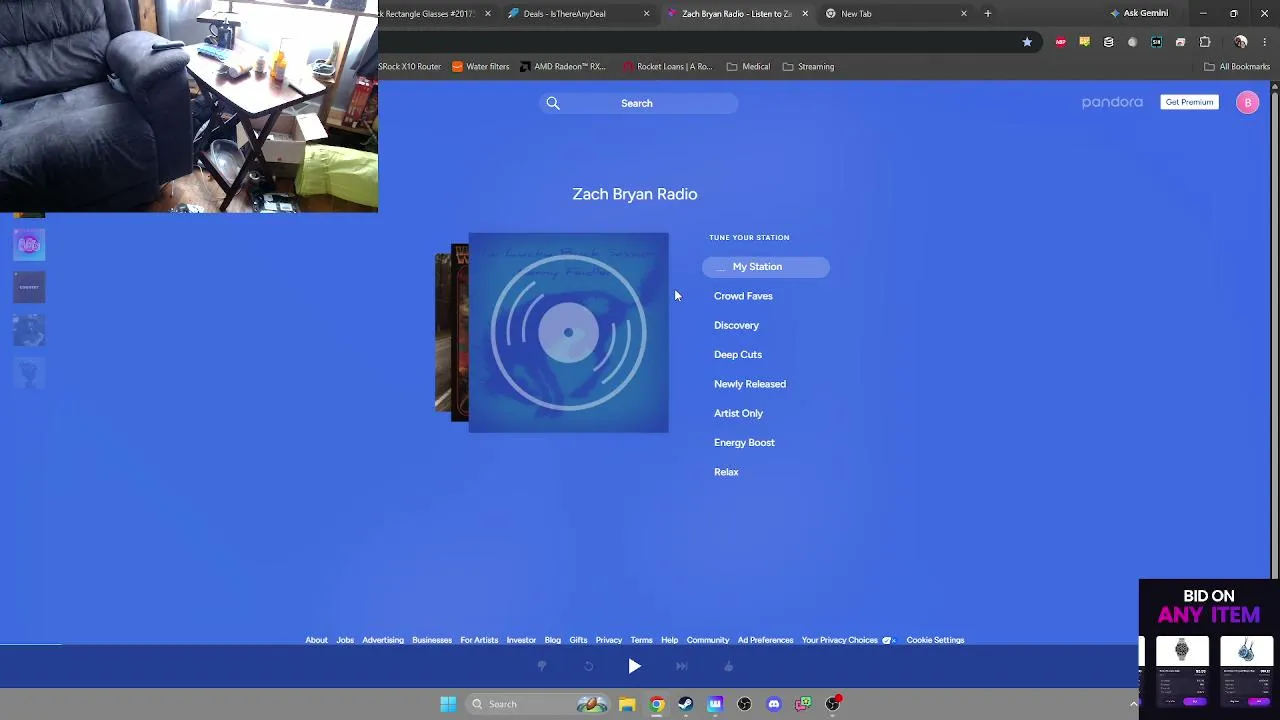Open the Advertising footer link
The height and width of the screenshot is (720, 1280).
point(383,640)
